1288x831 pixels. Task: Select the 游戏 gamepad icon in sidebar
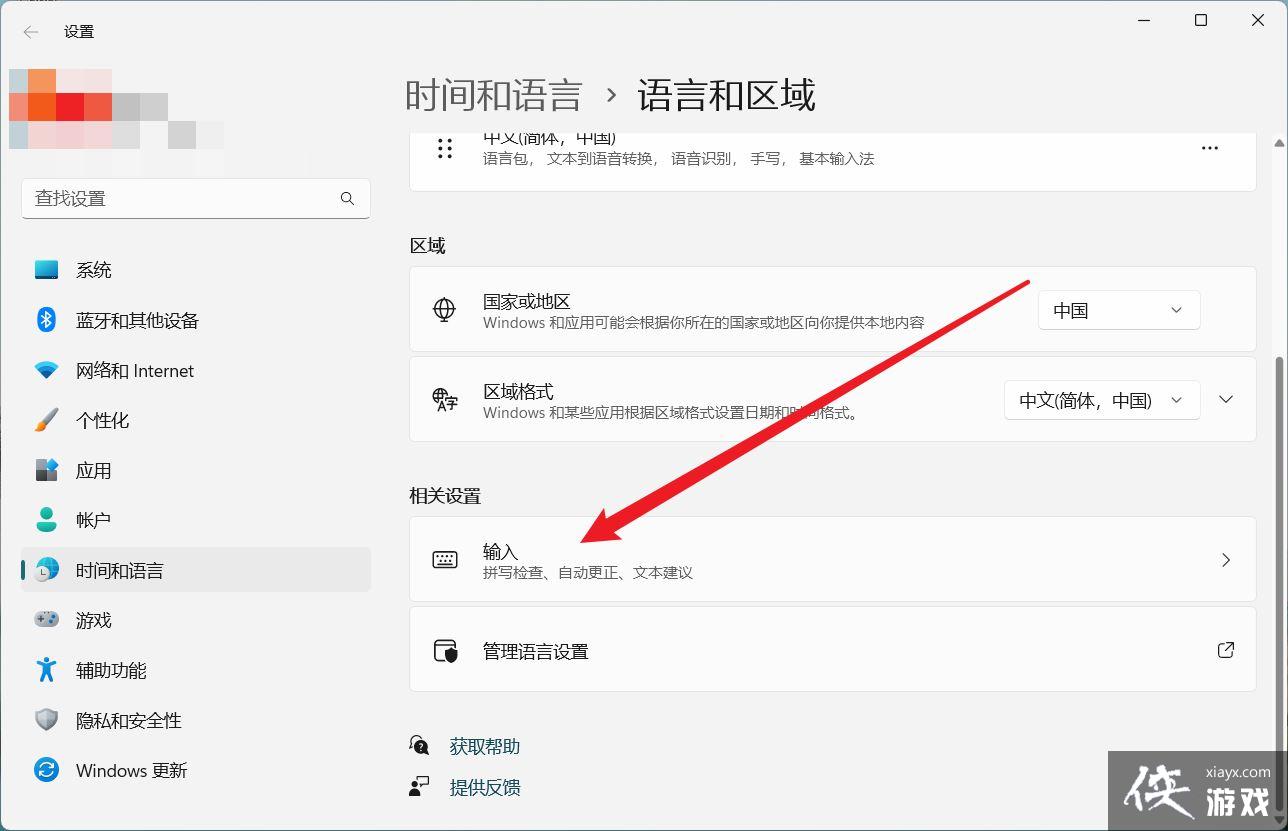pyautogui.click(x=46, y=620)
